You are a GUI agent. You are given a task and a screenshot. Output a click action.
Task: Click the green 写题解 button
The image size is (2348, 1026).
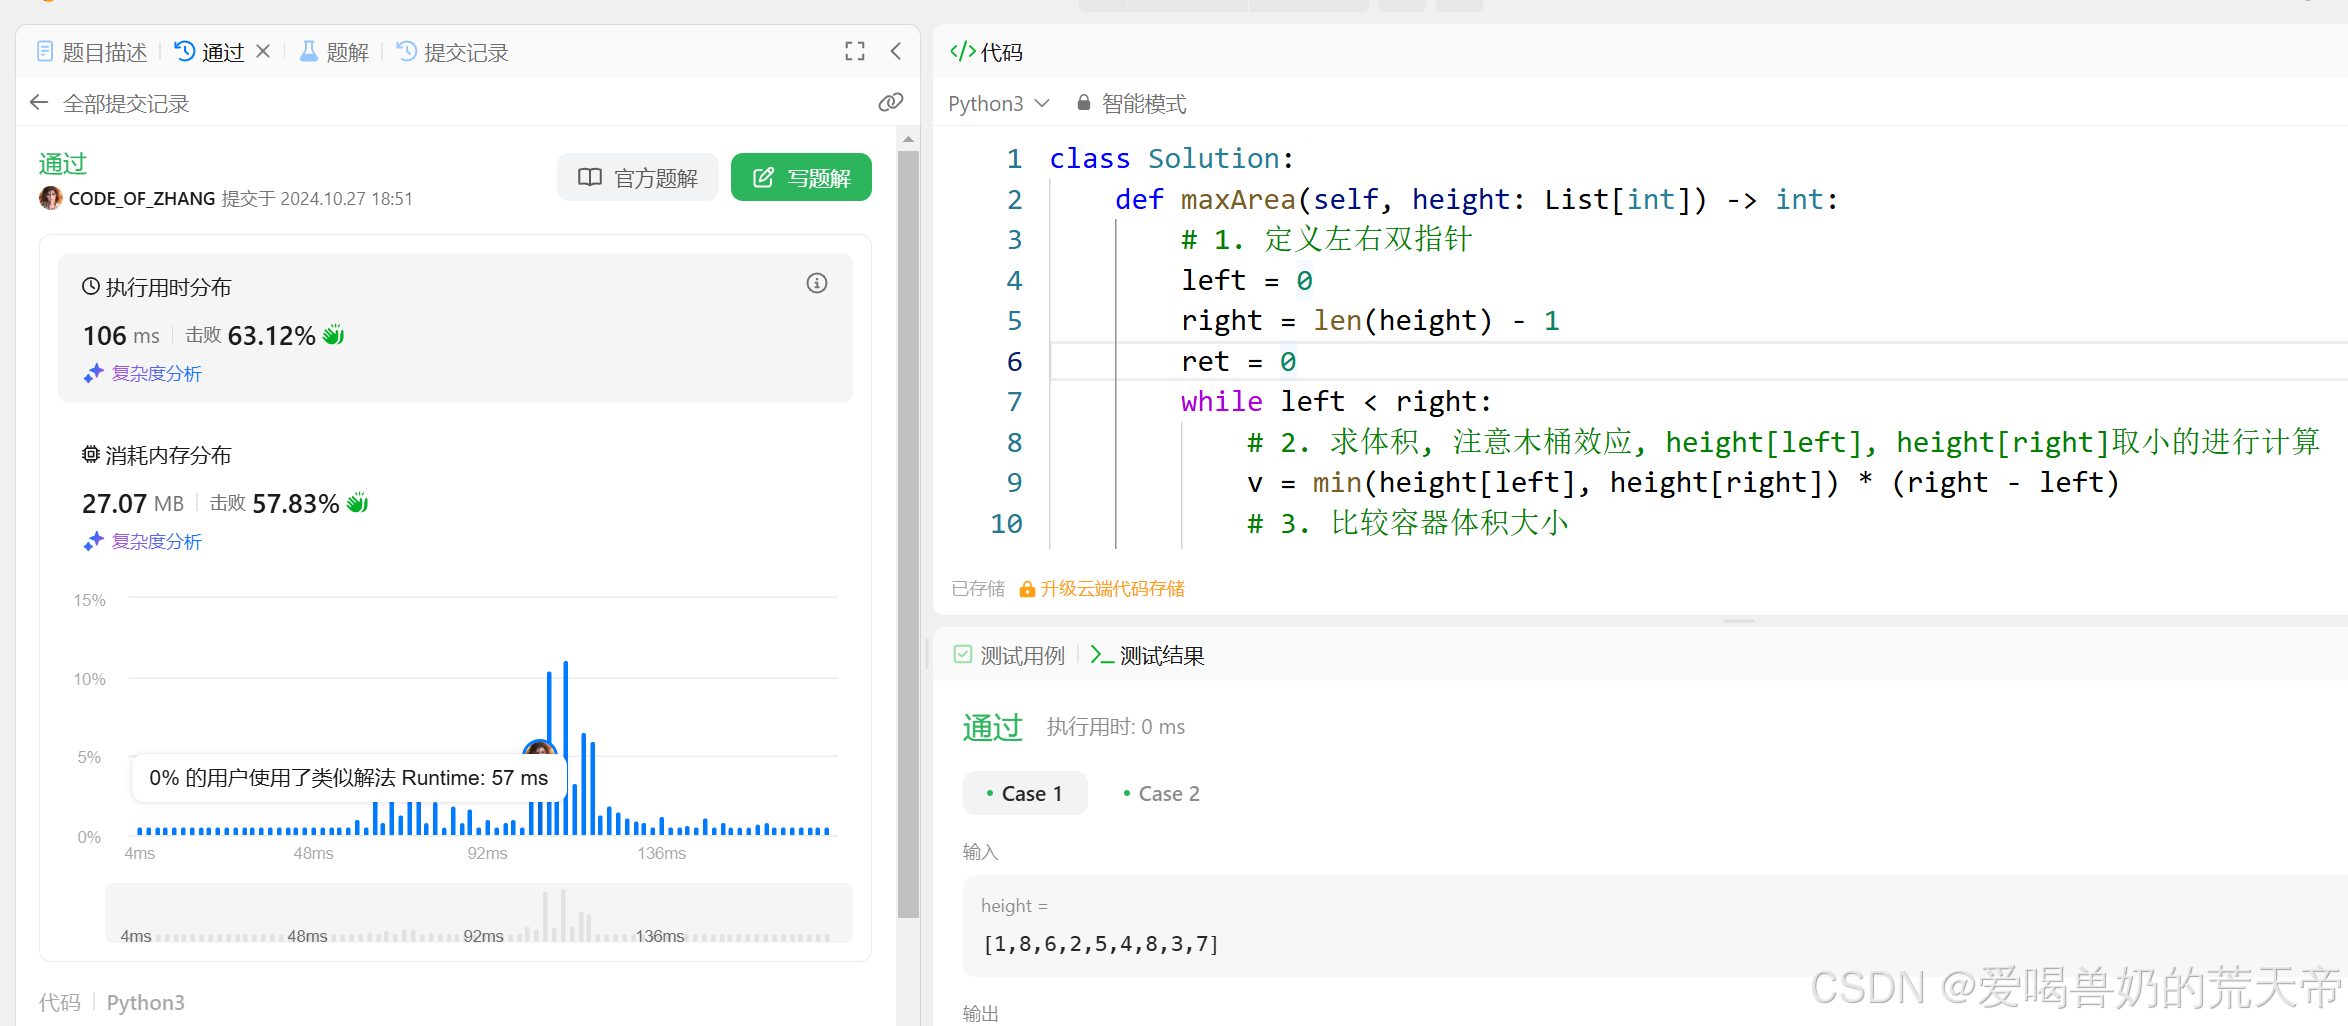click(801, 177)
